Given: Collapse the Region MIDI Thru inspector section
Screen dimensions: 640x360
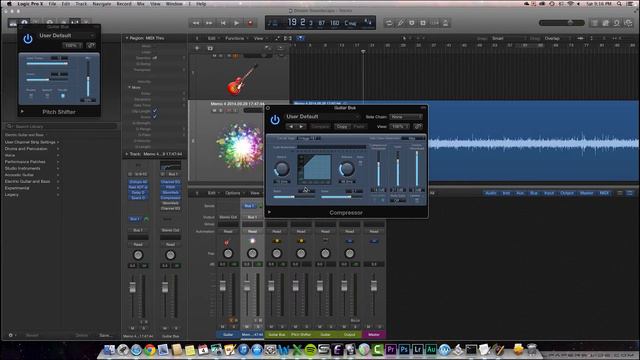Looking at the screenshot, I should [x=127, y=38].
